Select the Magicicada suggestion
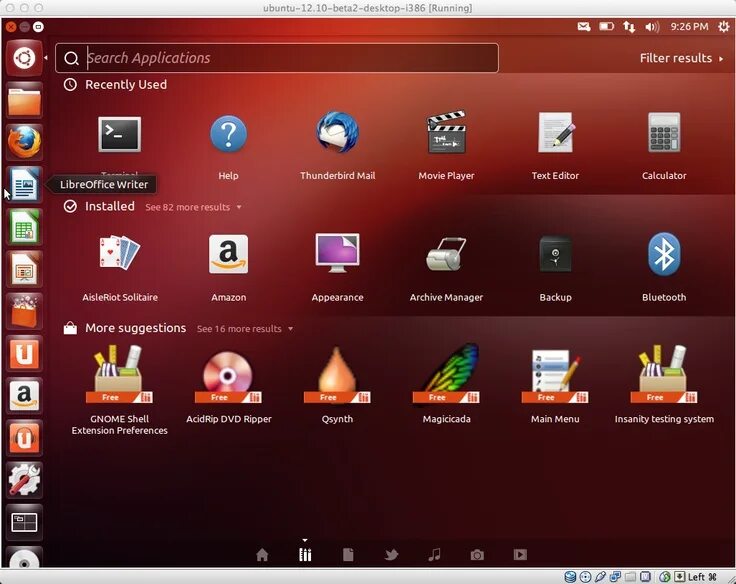 (x=446, y=374)
